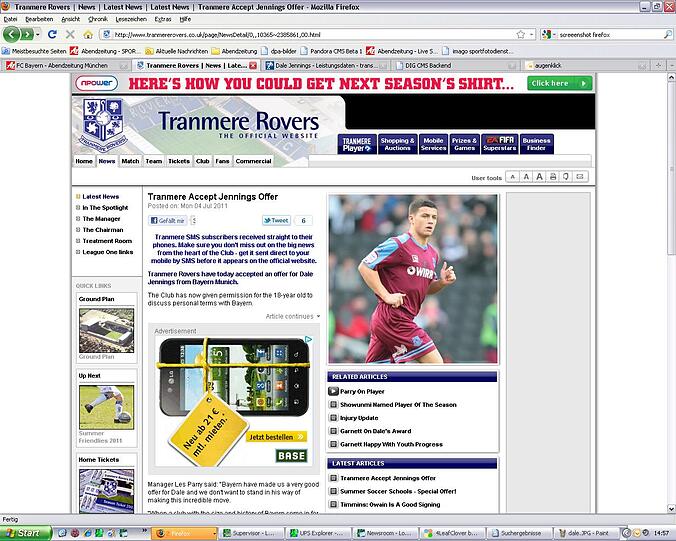Image resolution: width=676 pixels, height=541 pixels.
Task: Click Firefox forward arrow button
Action: click(x=27, y=34)
